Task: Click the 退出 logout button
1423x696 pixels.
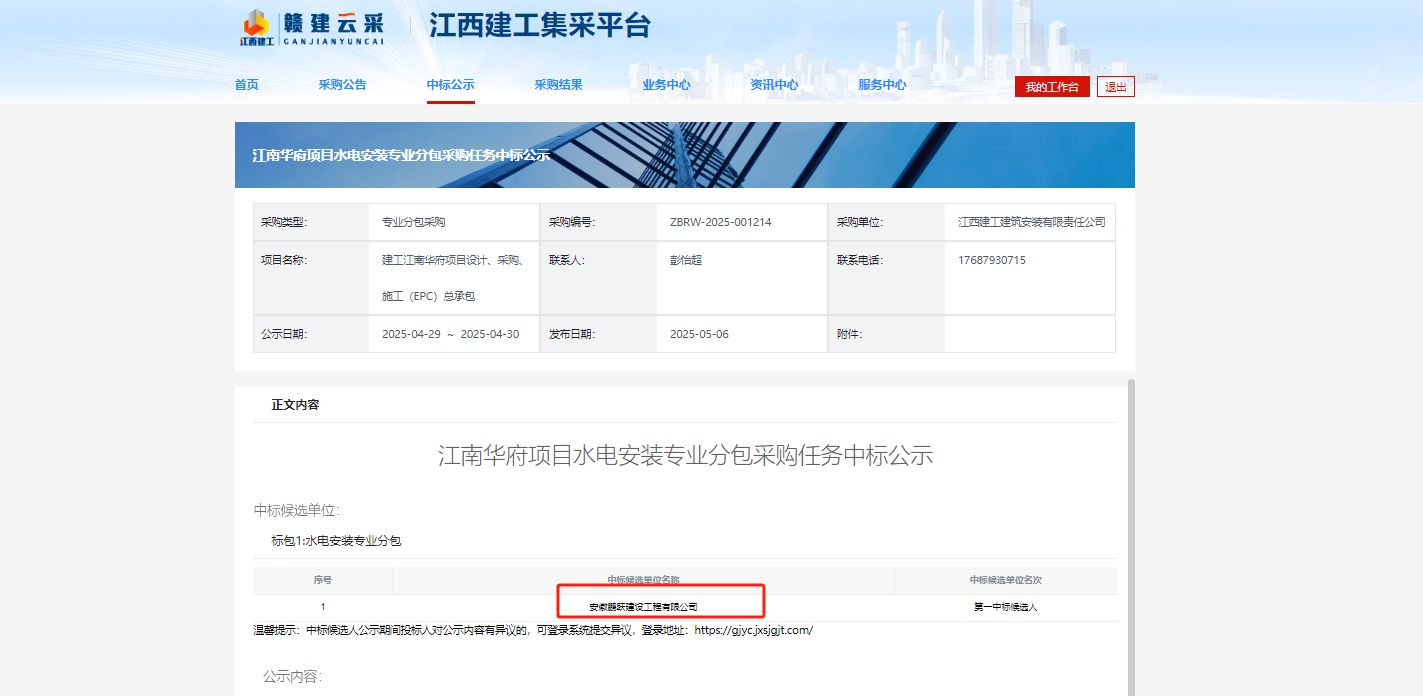Action: 1116,87
